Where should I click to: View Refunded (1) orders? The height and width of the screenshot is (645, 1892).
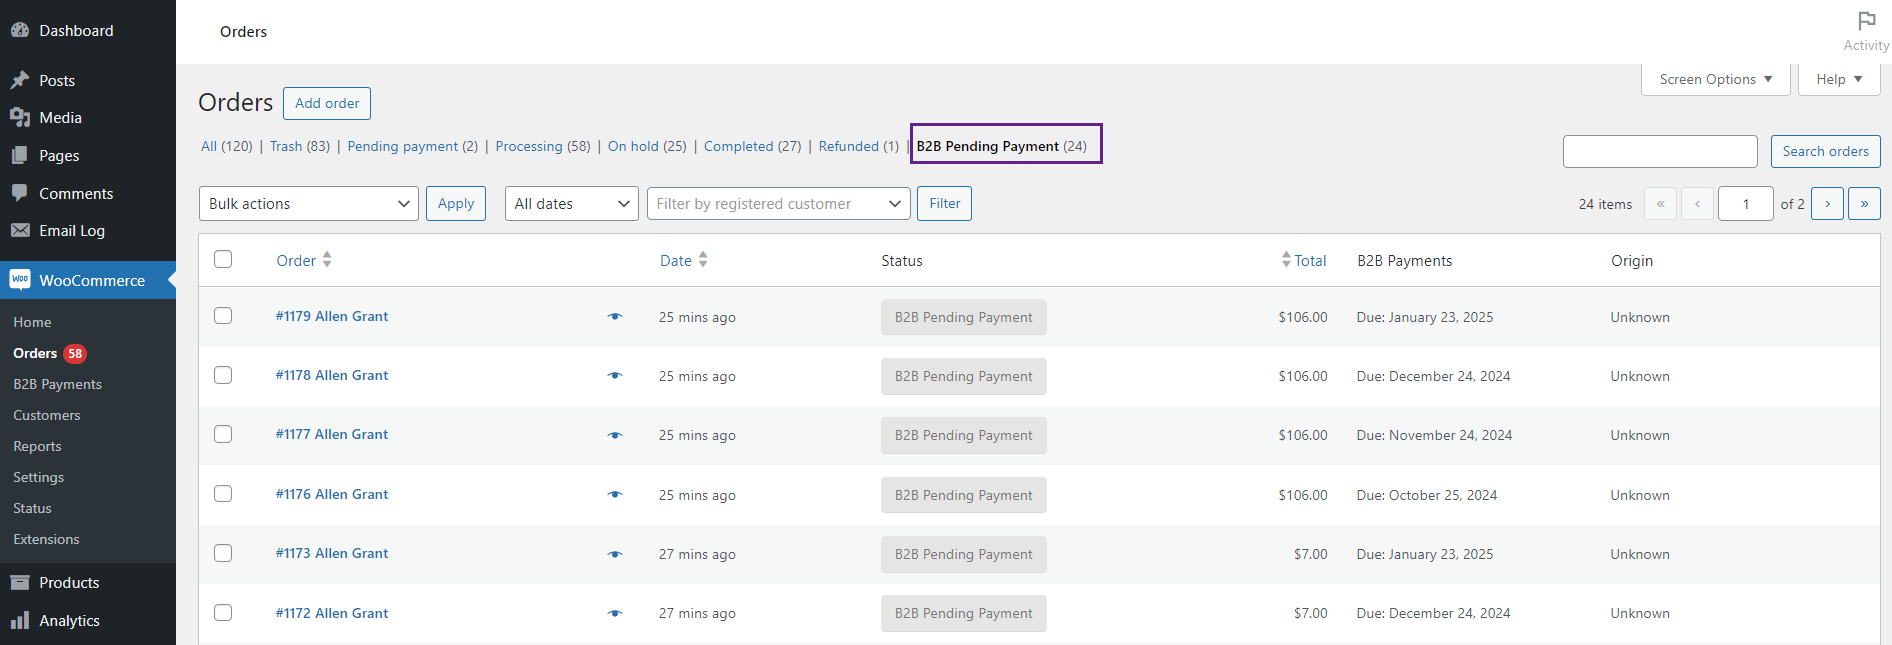tap(859, 146)
